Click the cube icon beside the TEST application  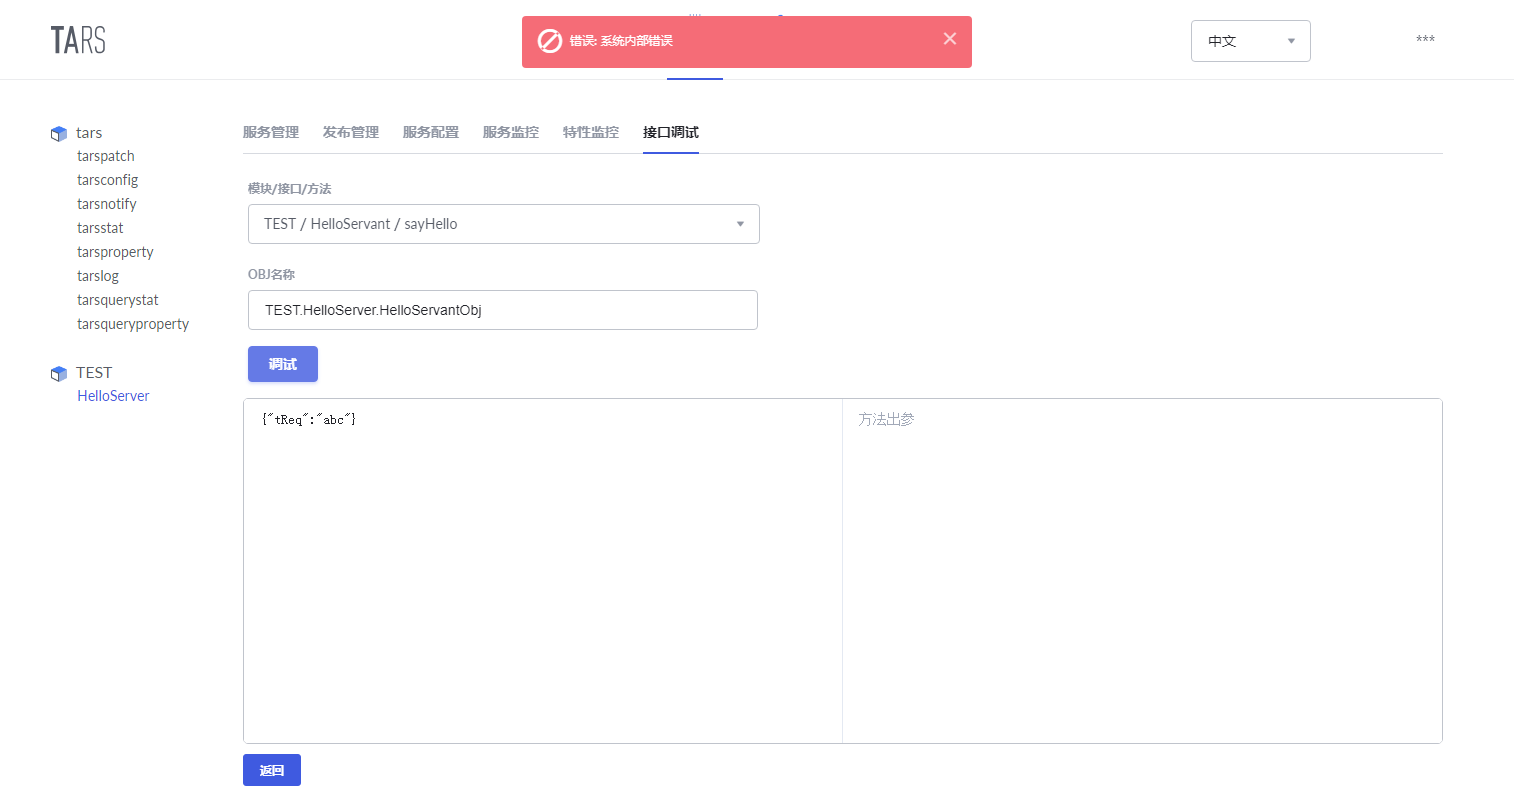point(59,372)
